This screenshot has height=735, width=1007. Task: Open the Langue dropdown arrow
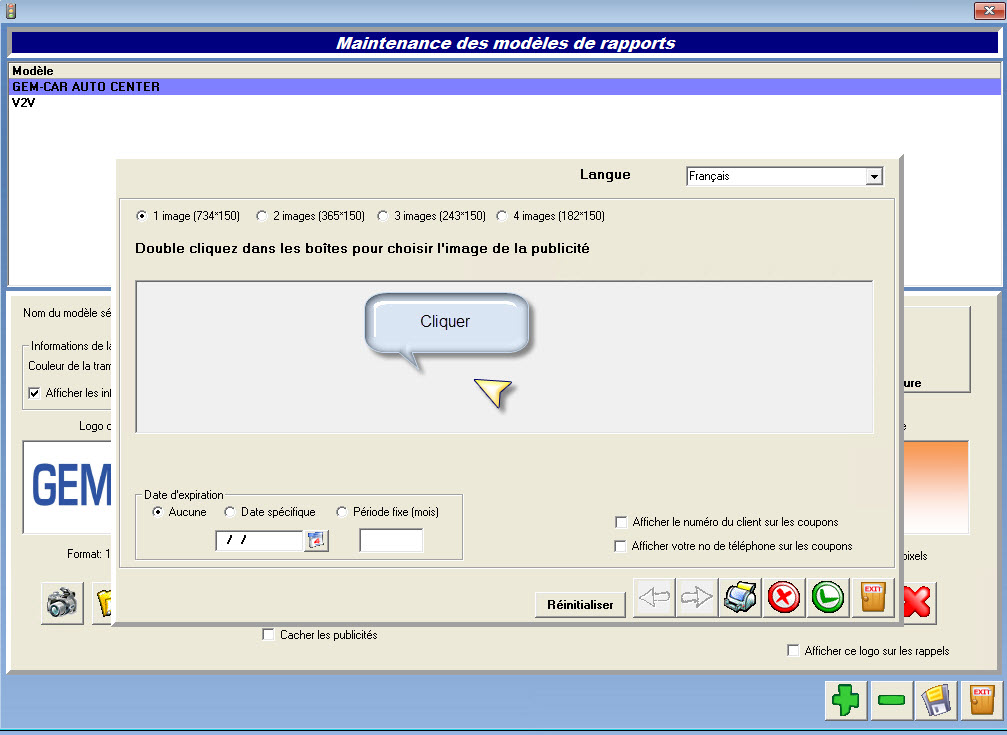pyautogui.click(x=874, y=176)
